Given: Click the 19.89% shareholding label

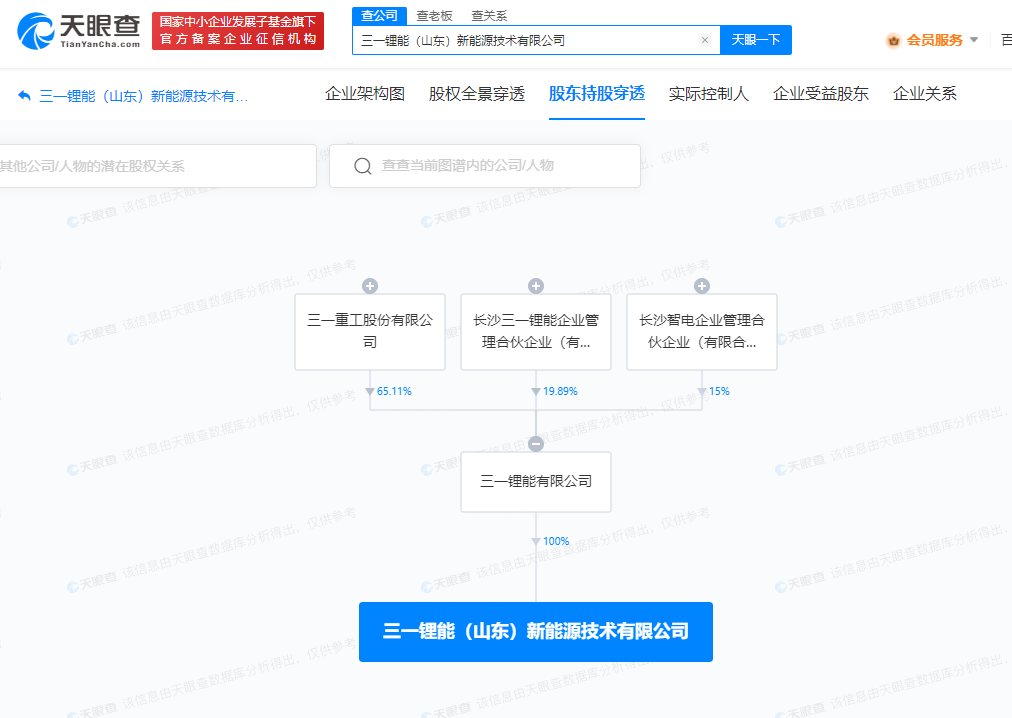Looking at the screenshot, I should click(560, 391).
